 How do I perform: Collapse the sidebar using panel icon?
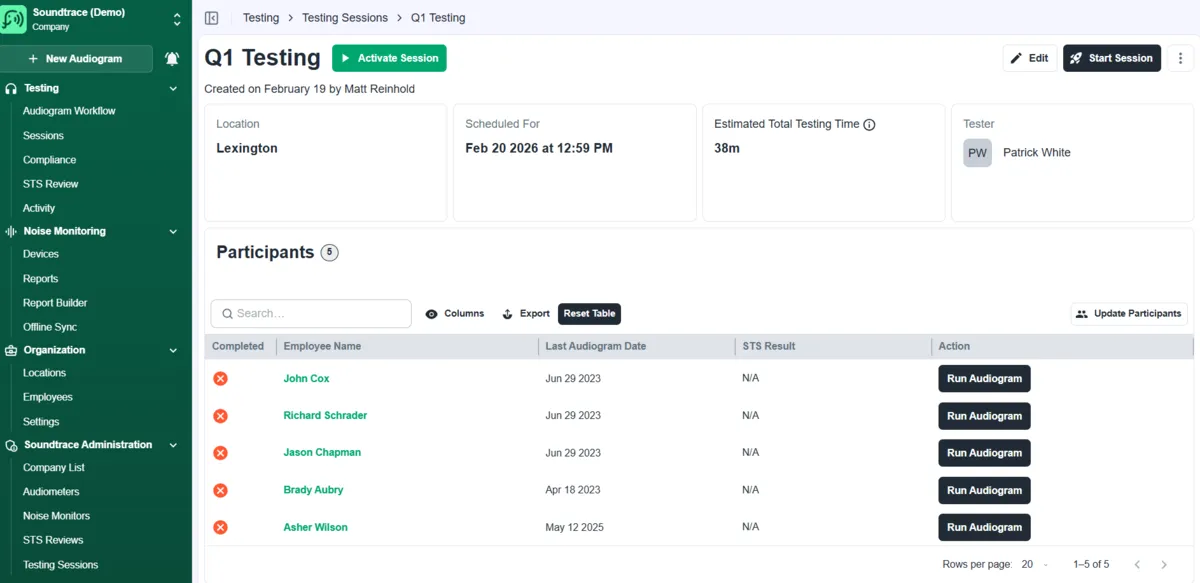211,18
